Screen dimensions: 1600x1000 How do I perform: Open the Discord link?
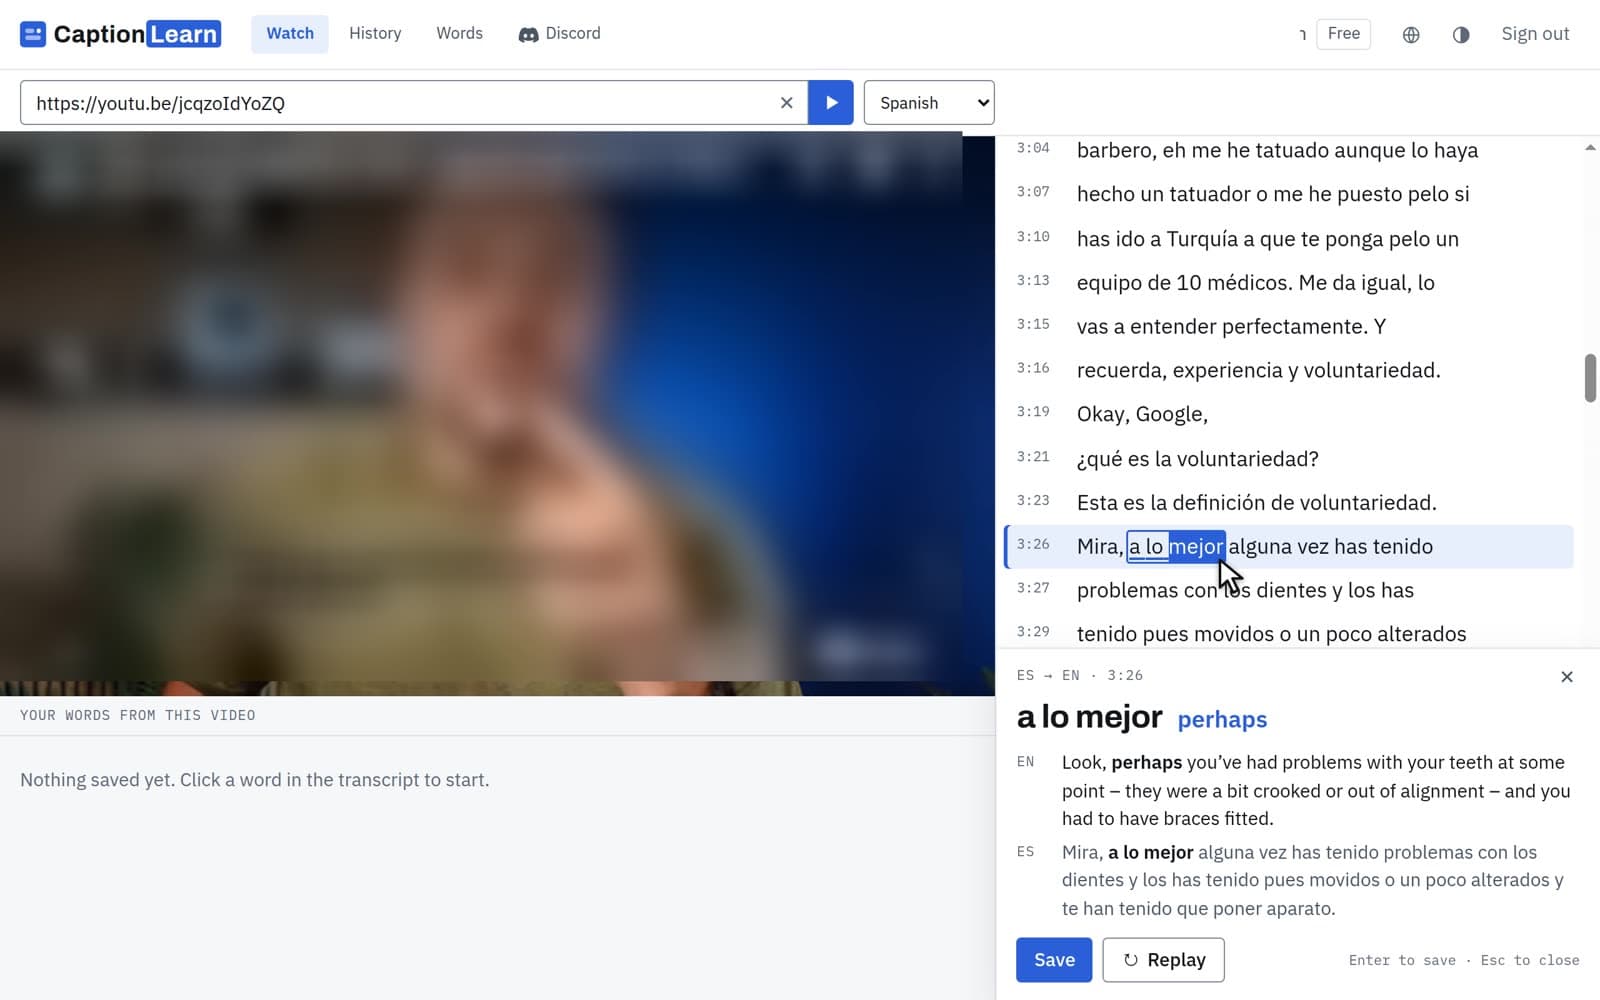(x=559, y=34)
